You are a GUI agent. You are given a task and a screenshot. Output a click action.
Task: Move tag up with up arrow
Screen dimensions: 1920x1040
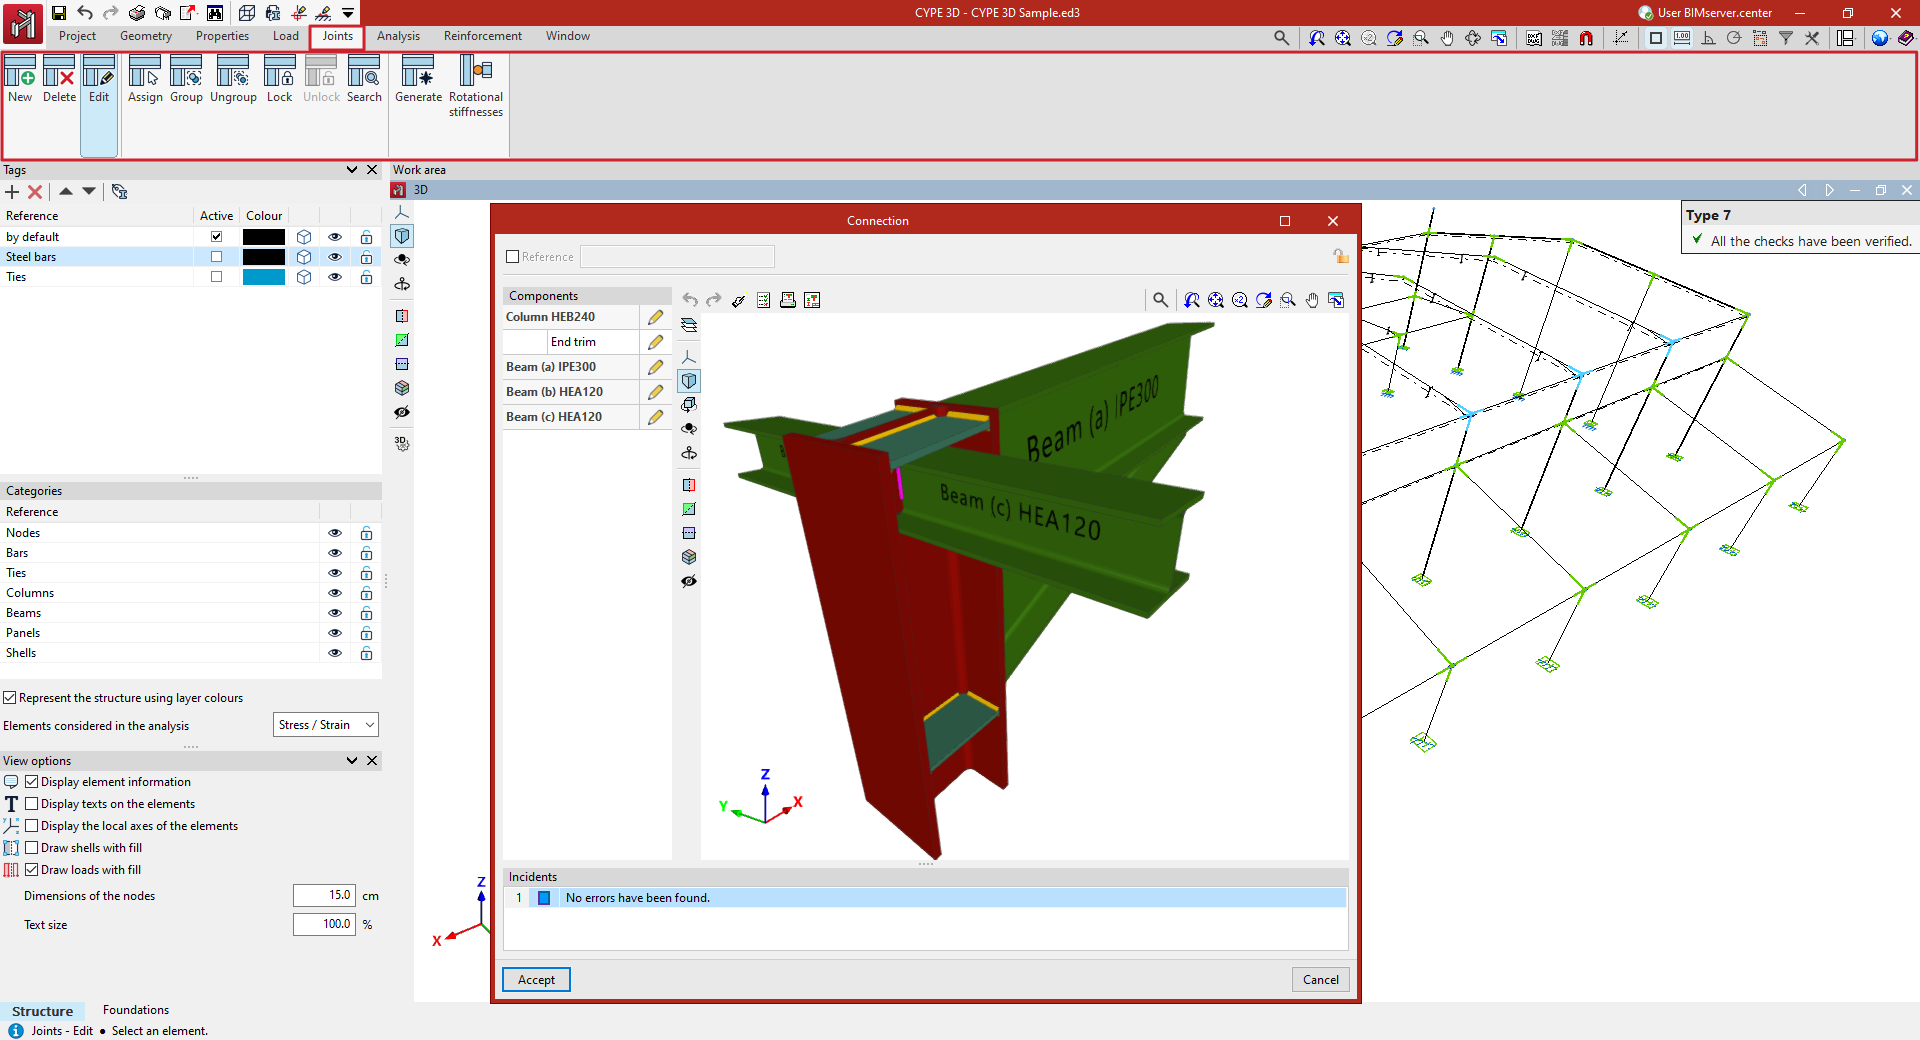pos(65,191)
